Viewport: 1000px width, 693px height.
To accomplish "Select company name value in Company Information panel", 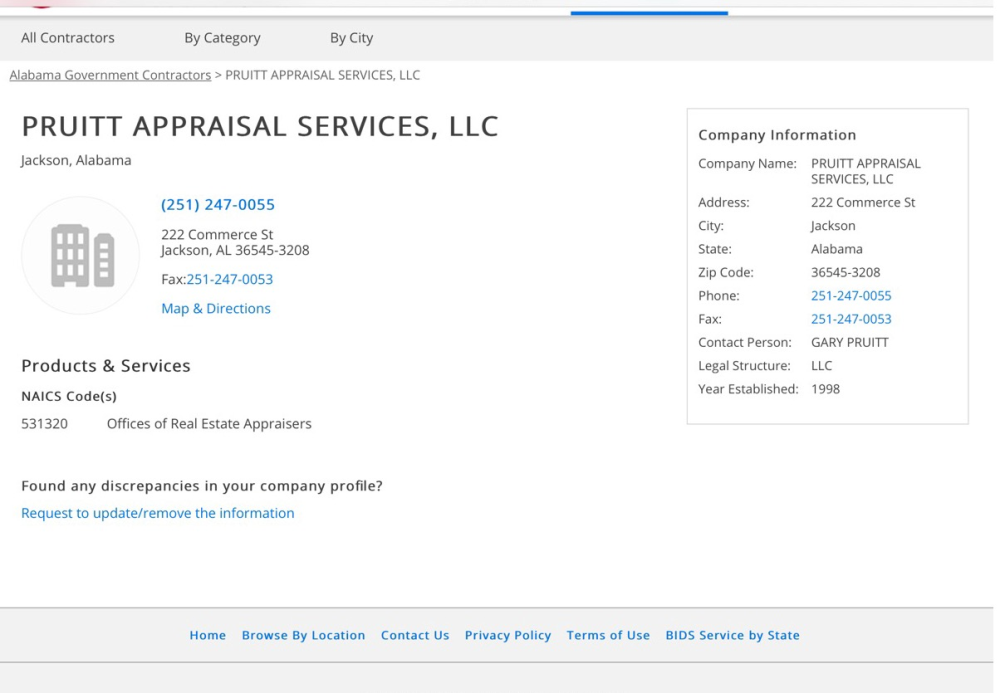I will [865, 171].
